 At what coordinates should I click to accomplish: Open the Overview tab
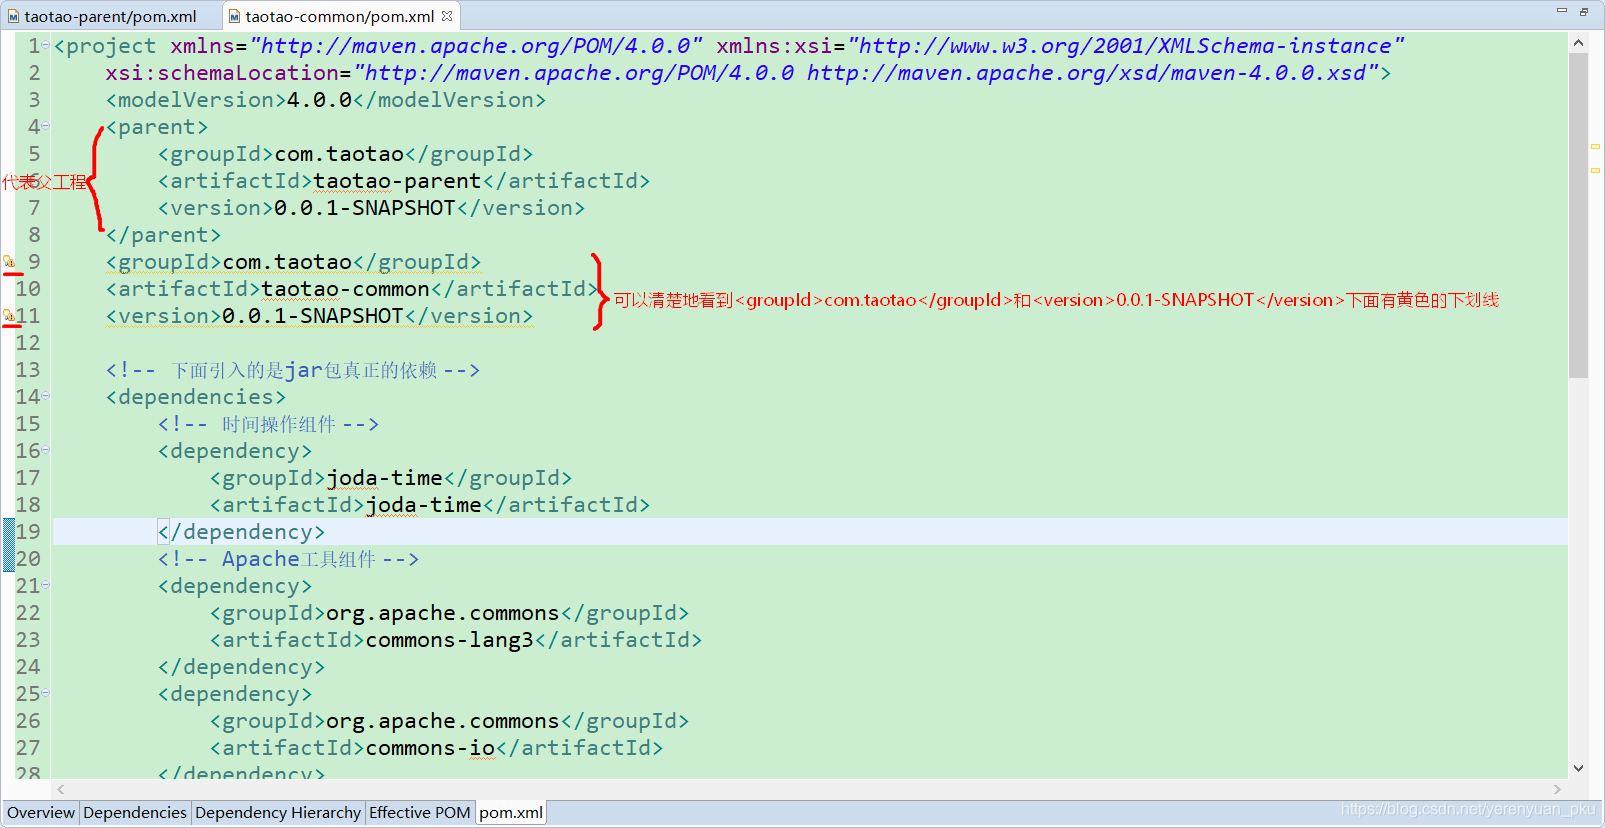click(41, 812)
